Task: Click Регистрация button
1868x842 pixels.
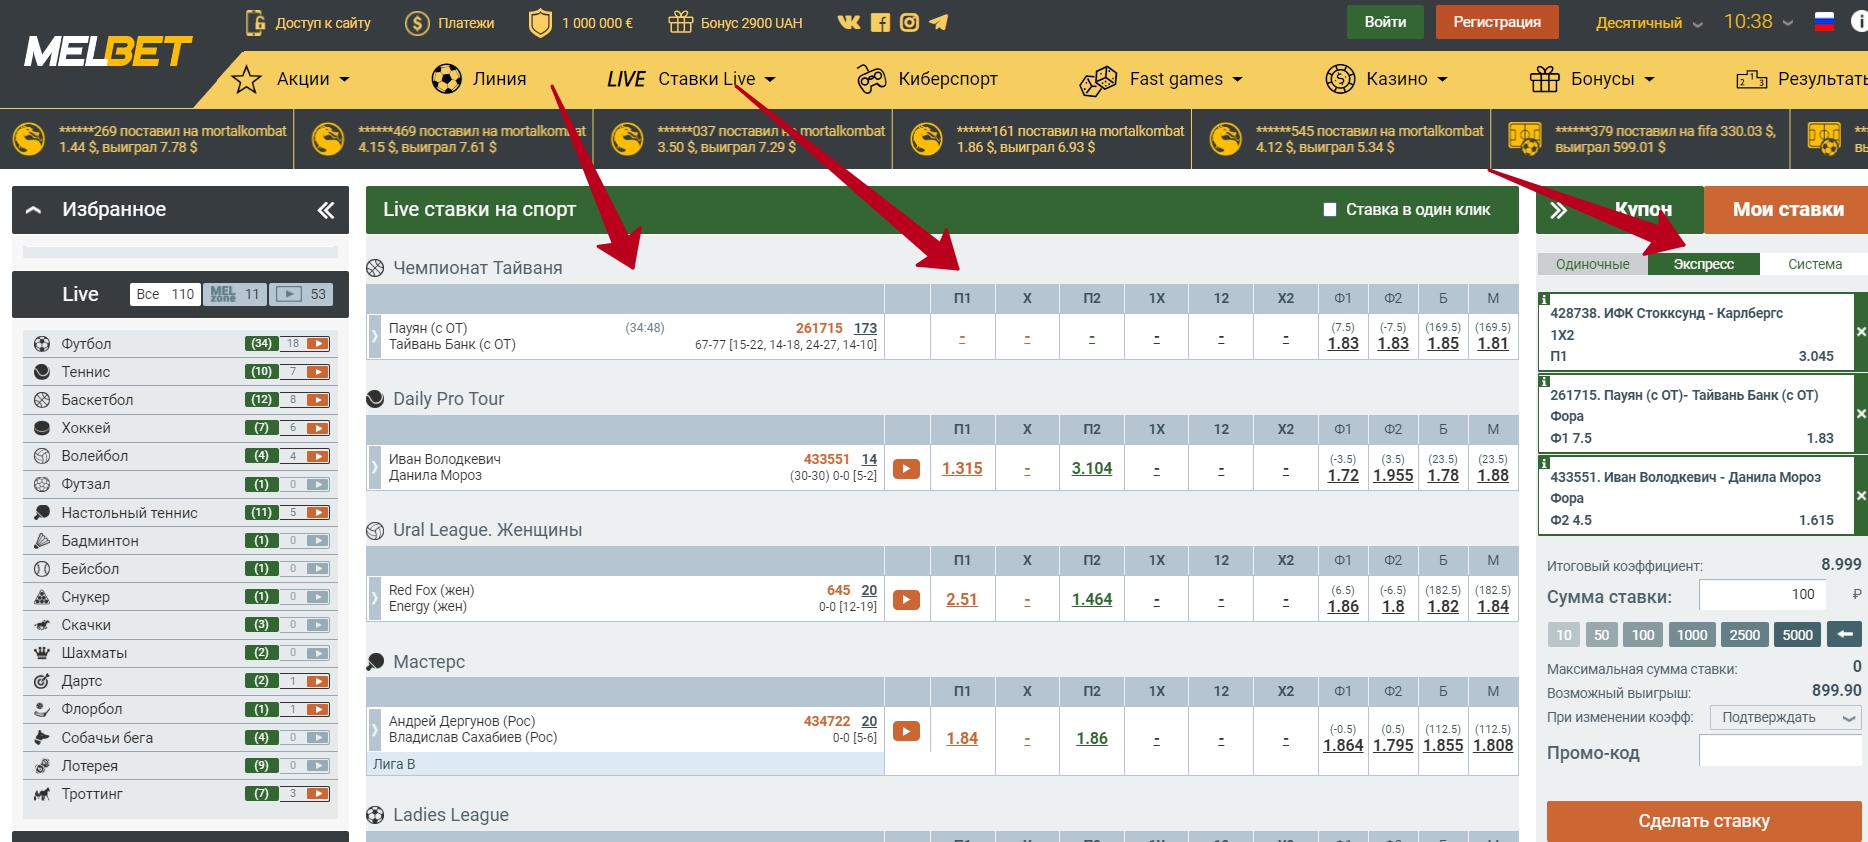Action: click(x=1497, y=22)
